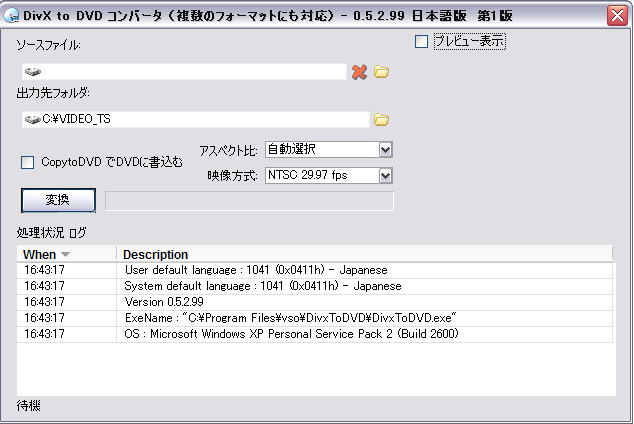The image size is (634, 424).
Task: Clear source file with red X icon
Action: 359,72
